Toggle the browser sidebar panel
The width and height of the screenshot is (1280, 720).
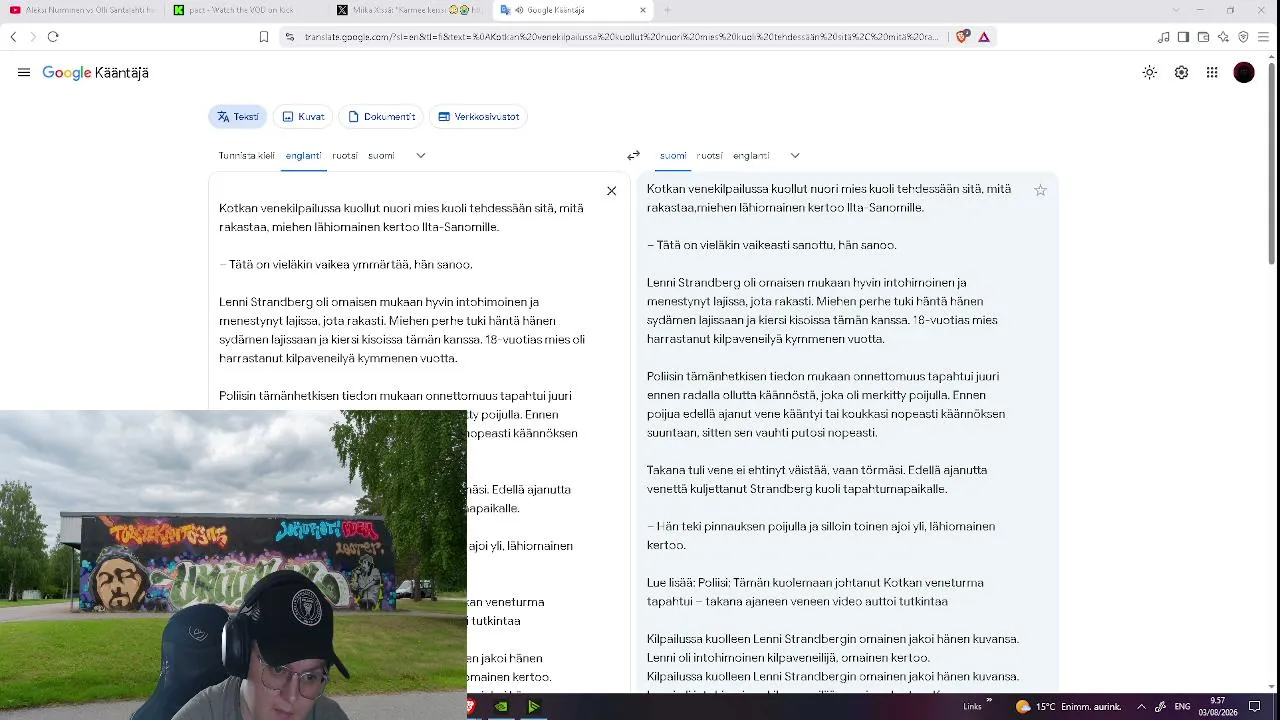(x=1183, y=37)
